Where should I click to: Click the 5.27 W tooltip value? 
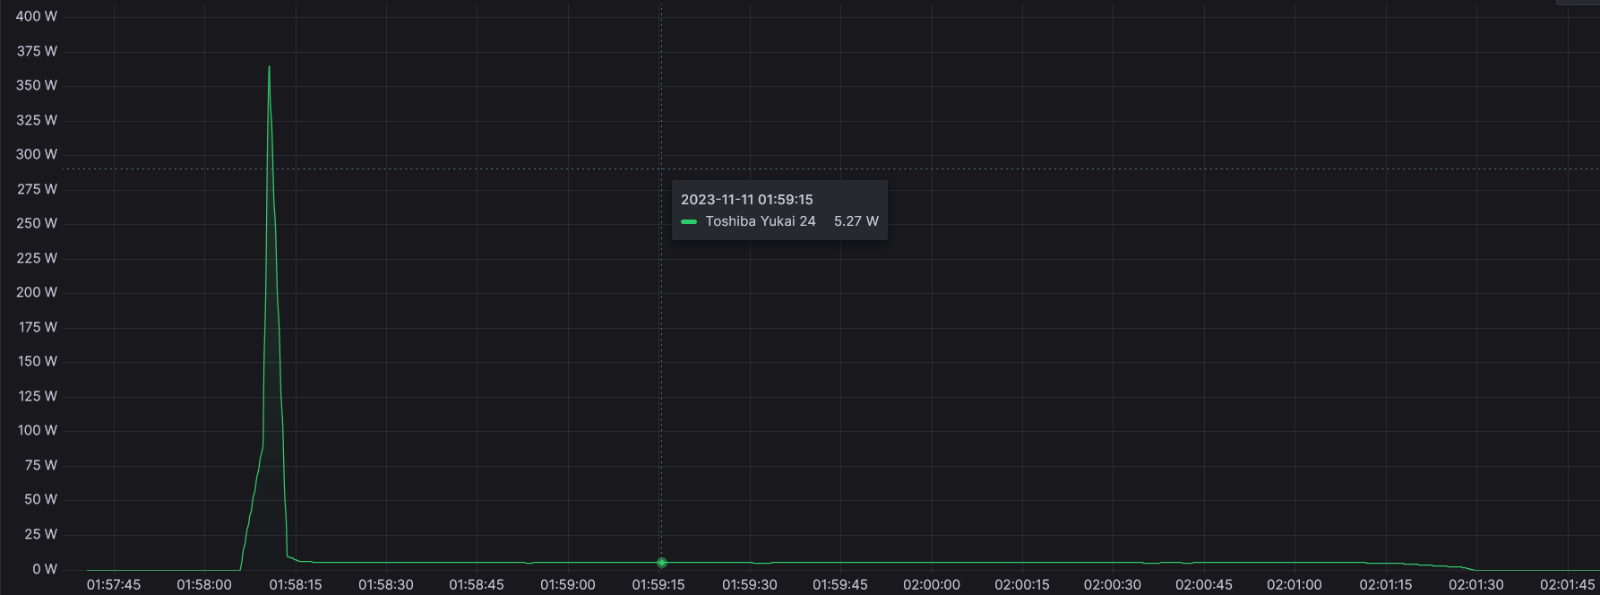point(856,221)
